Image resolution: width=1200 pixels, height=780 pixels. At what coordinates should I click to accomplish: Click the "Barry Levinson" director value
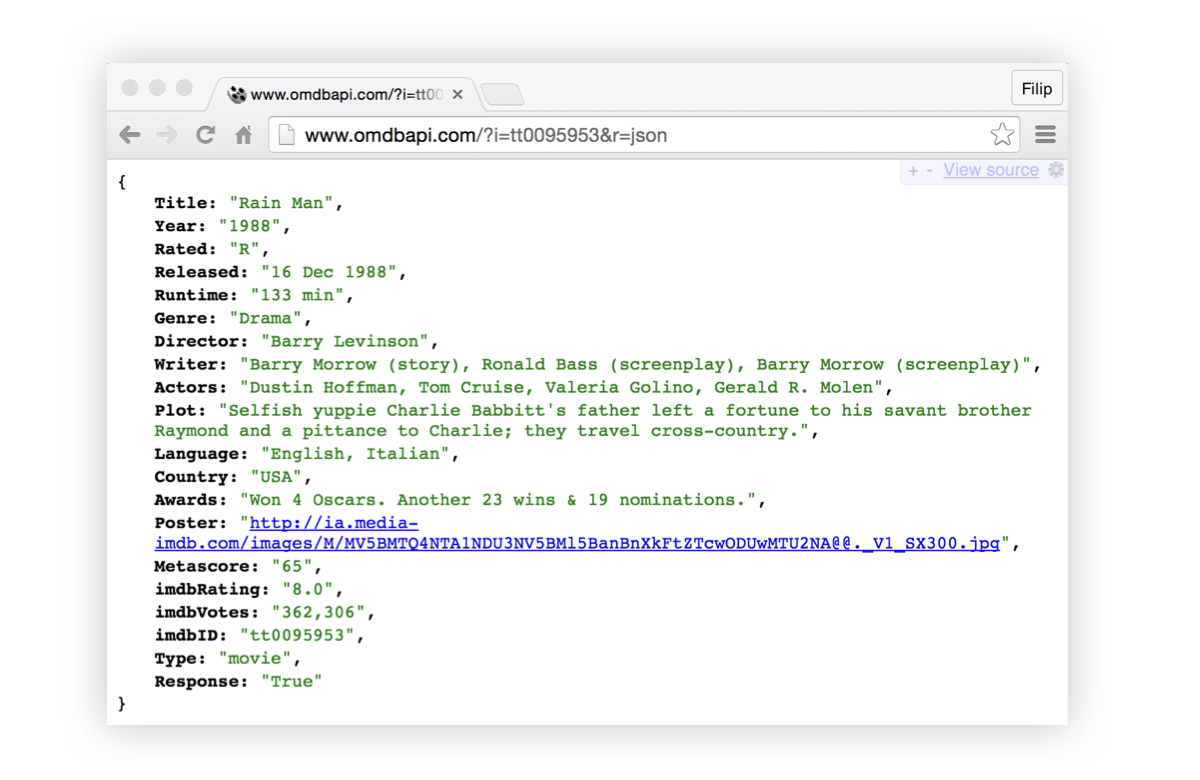coord(345,341)
